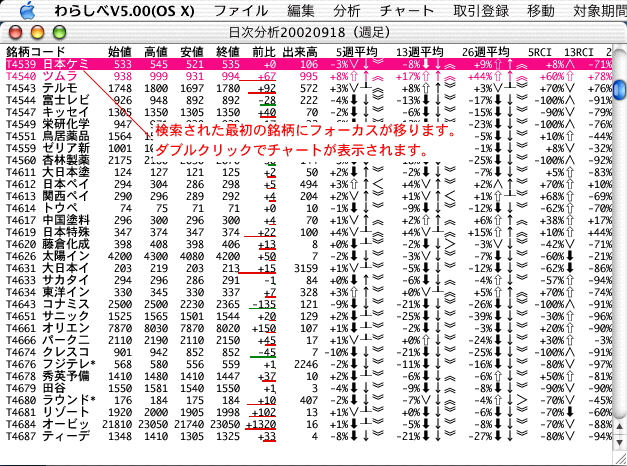
Task: Select the highlighted T4539 日本ケミ row
Action: click(309, 64)
